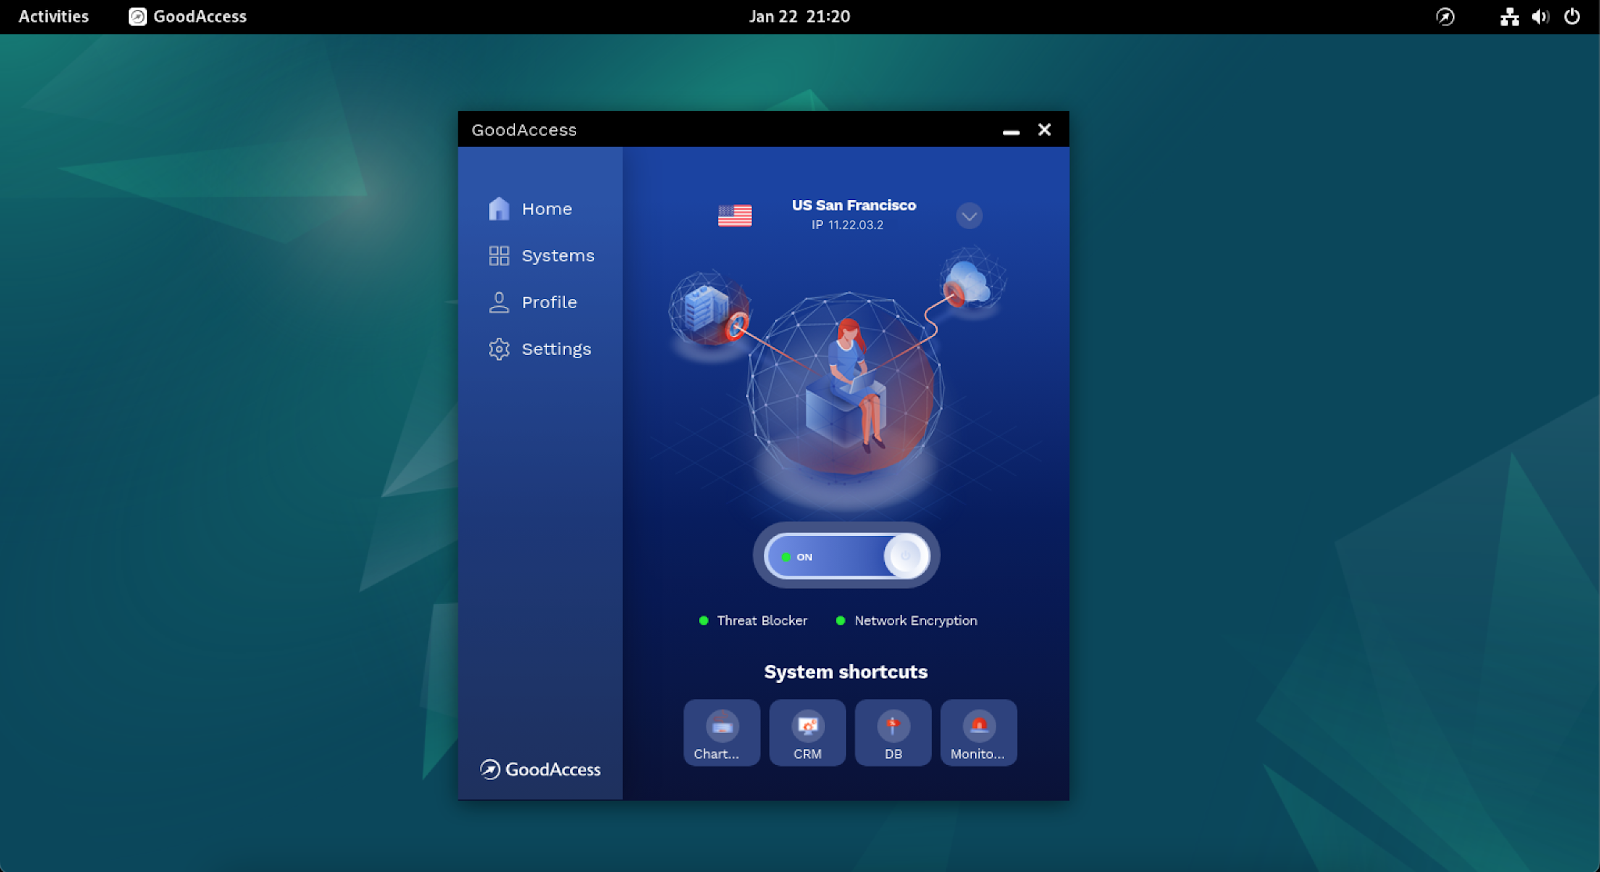Click the Activities button
The height and width of the screenshot is (872, 1600).
coord(54,16)
